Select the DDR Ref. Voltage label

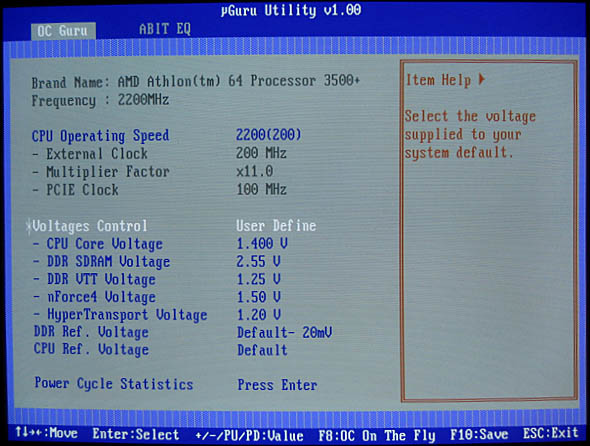pyautogui.click(x=91, y=332)
